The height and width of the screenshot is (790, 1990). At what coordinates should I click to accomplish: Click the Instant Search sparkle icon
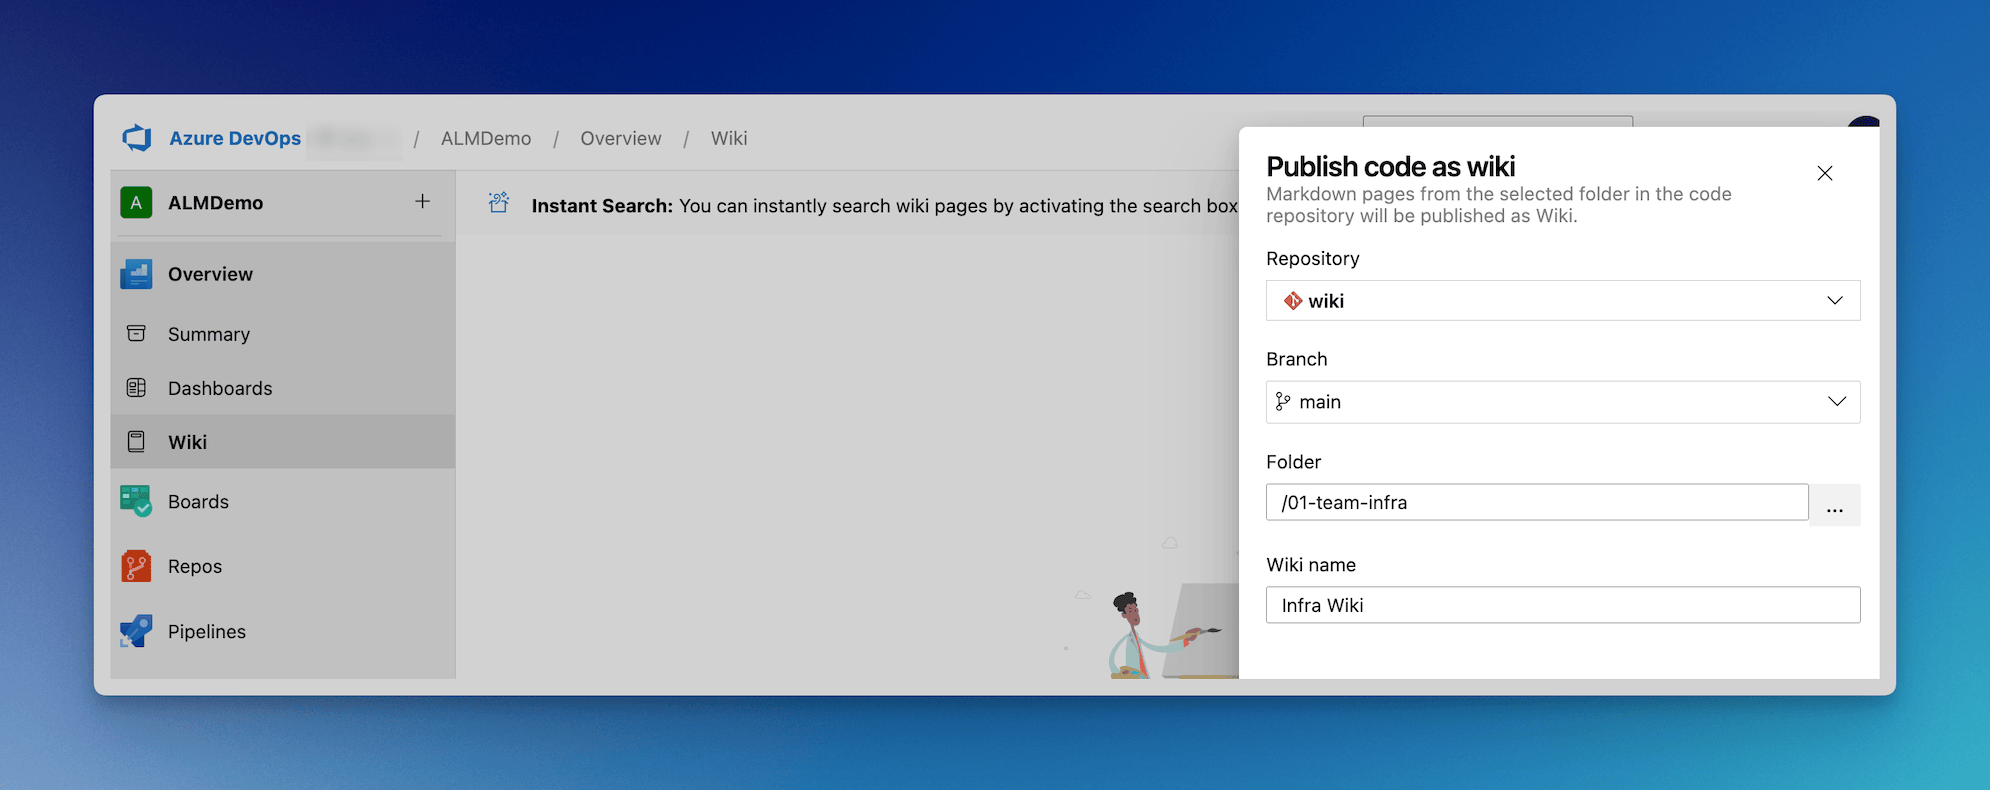[x=499, y=203]
